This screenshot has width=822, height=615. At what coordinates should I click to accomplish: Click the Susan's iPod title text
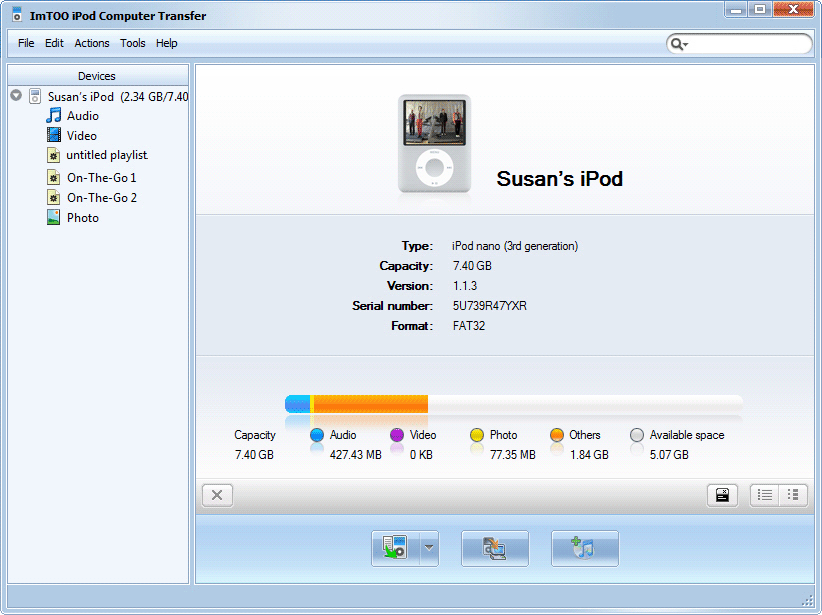(x=559, y=179)
